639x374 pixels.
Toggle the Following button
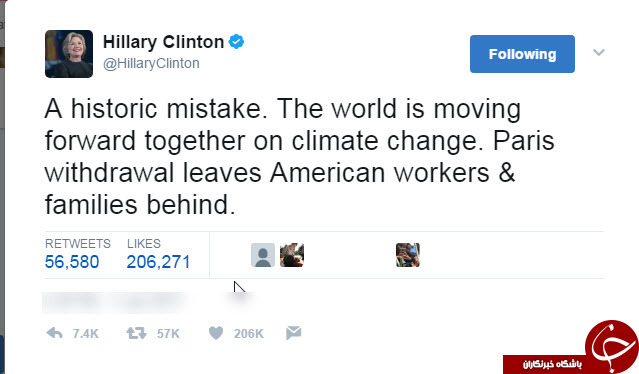coord(522,54)
